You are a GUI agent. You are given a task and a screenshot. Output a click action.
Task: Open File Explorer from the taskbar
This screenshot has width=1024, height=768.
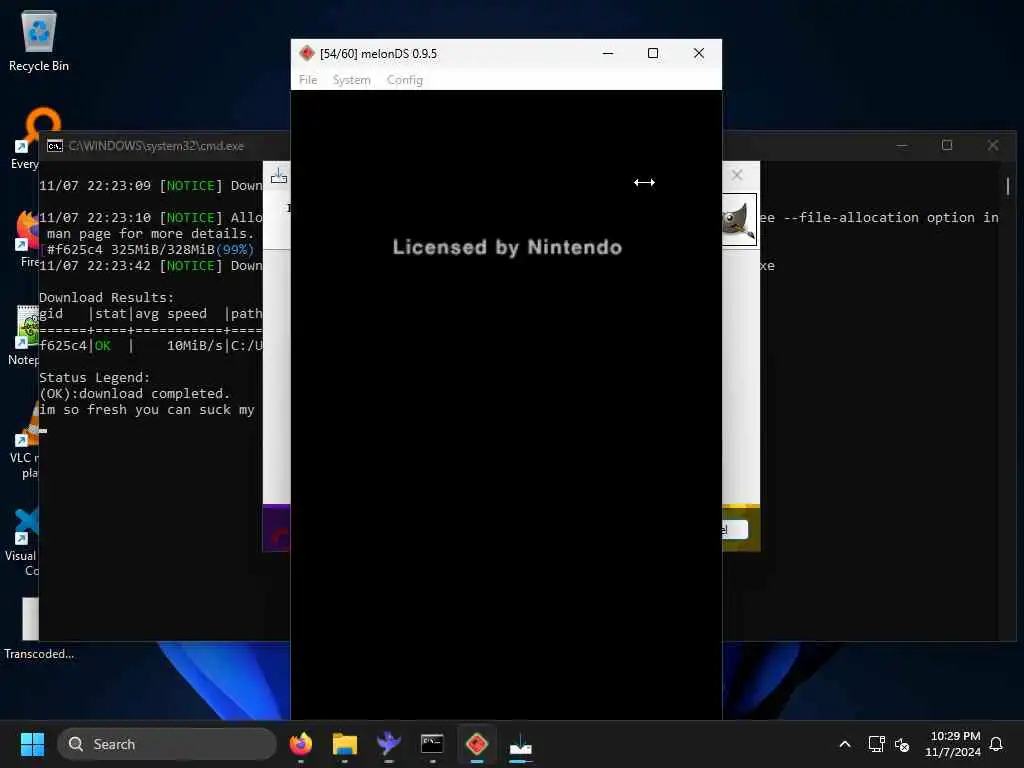click(x=345, y=744)
